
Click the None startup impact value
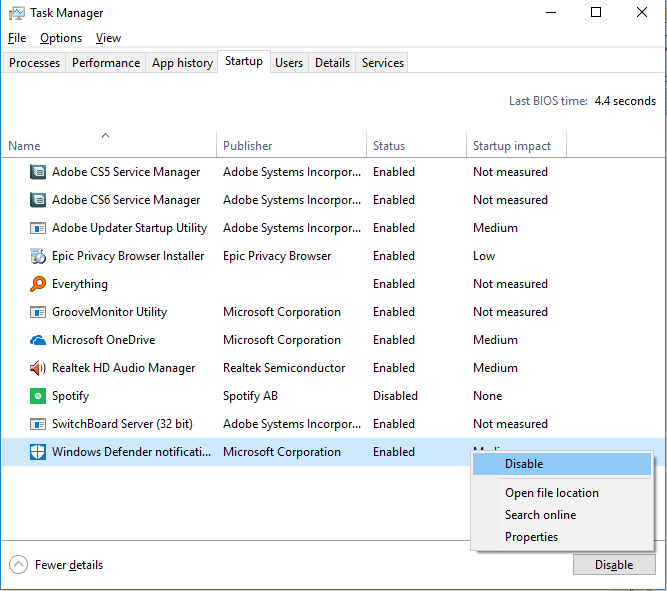[487, 396]
